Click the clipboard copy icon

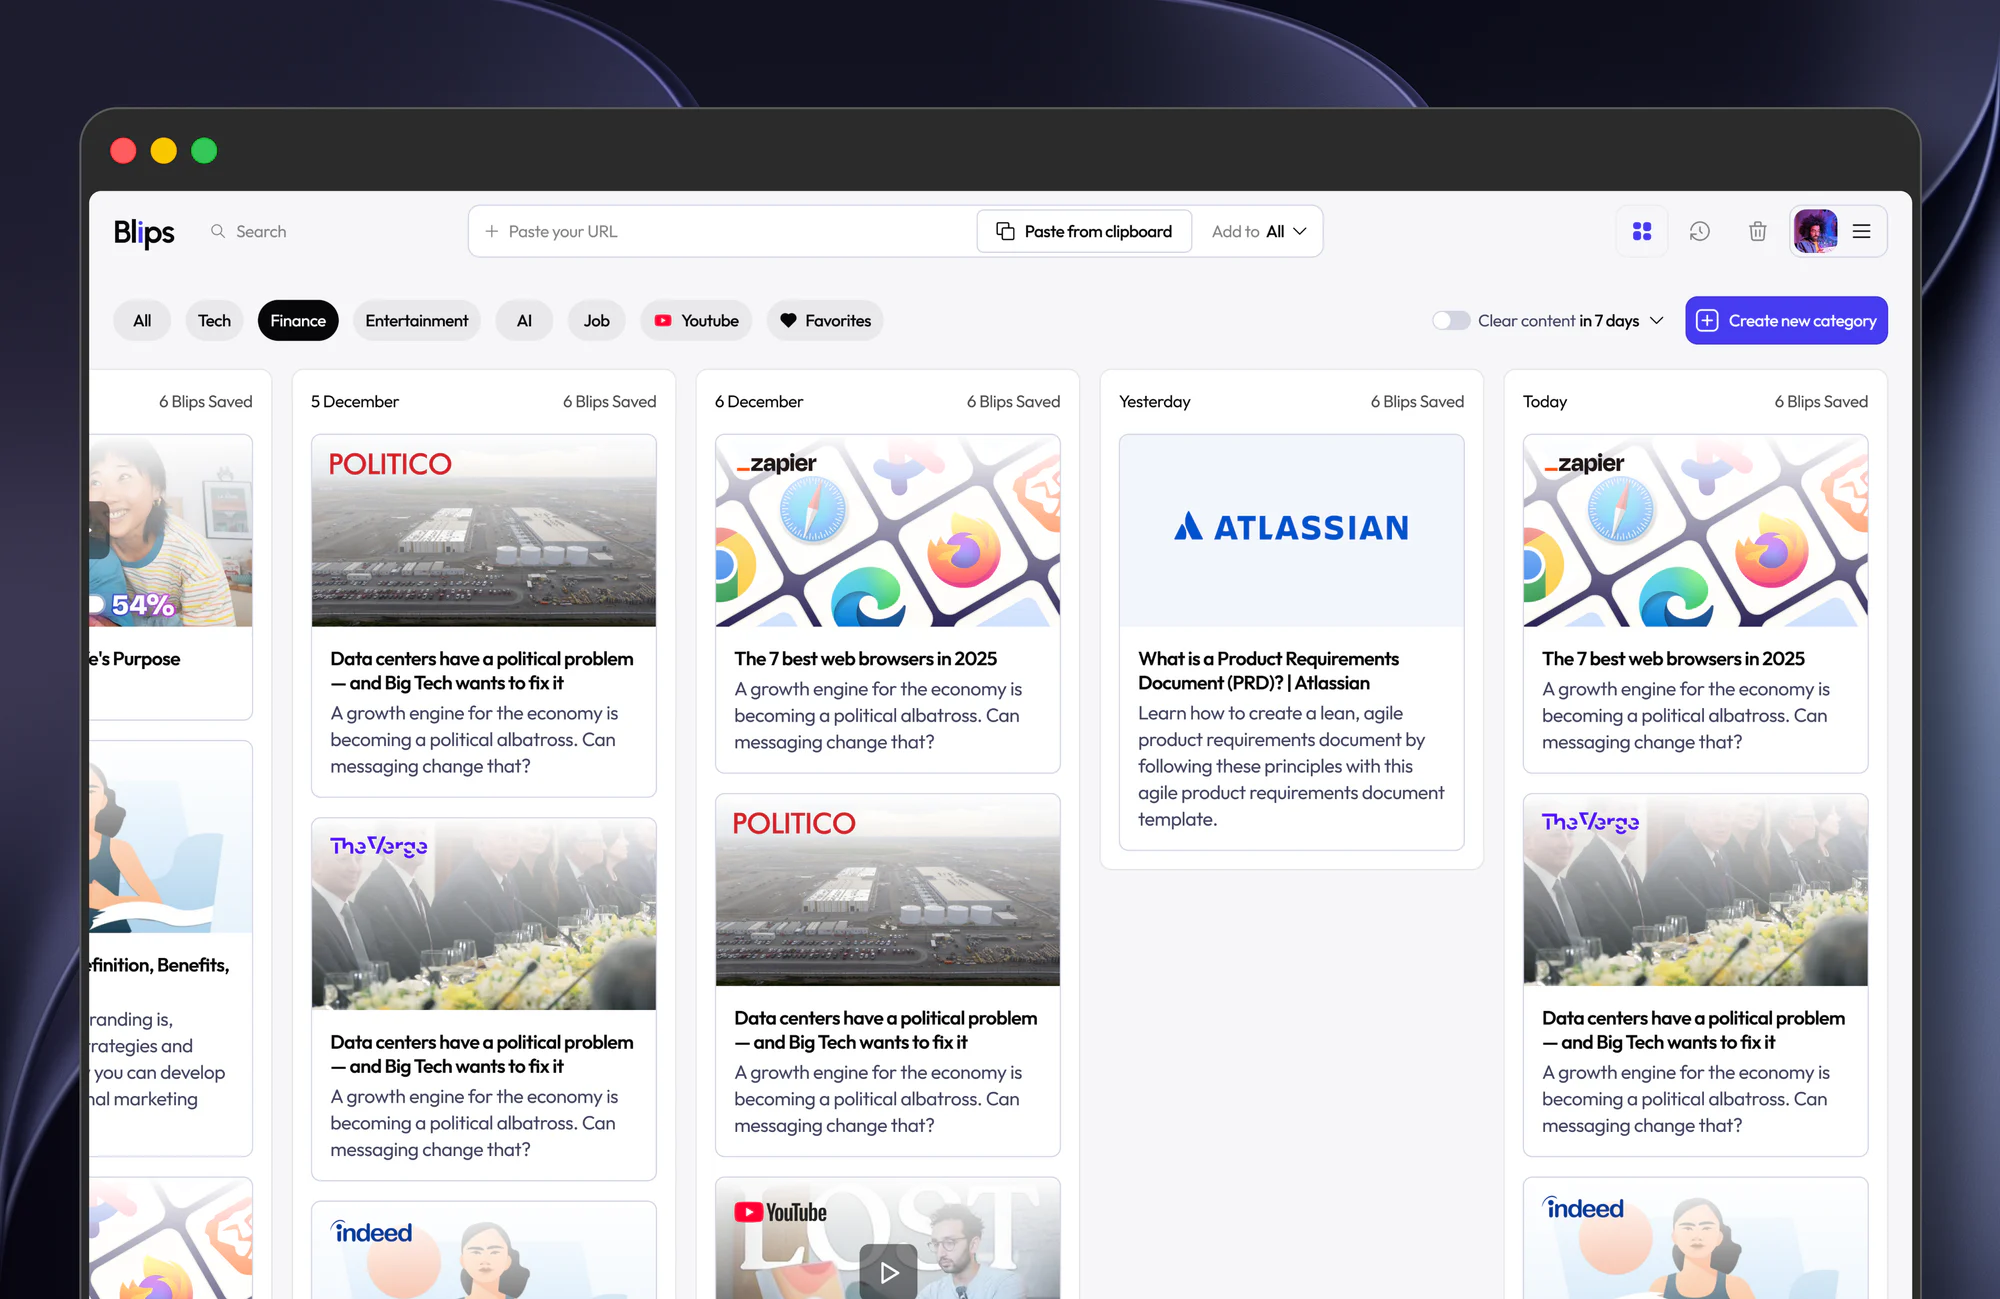click(1005, 231)
